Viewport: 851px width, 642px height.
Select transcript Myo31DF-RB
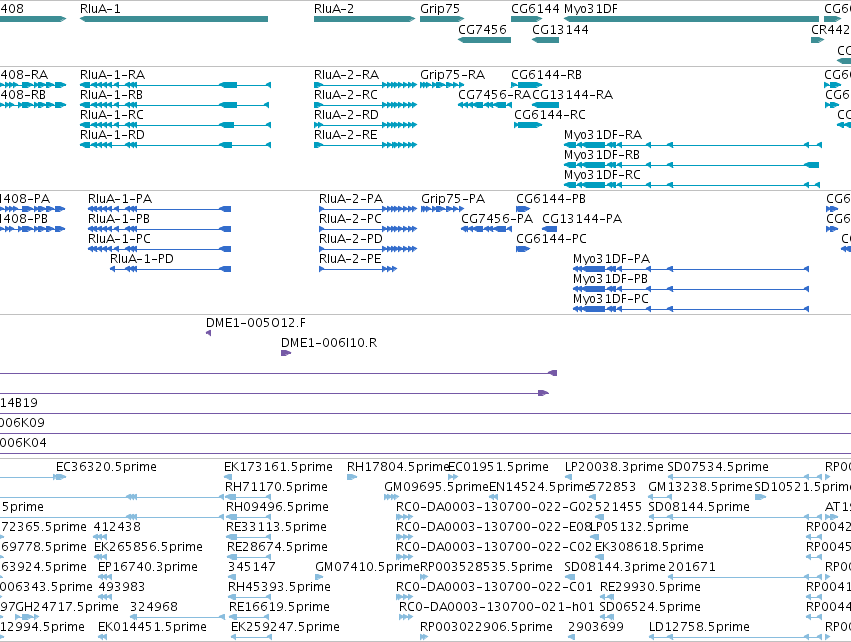(x=602, y=155)
